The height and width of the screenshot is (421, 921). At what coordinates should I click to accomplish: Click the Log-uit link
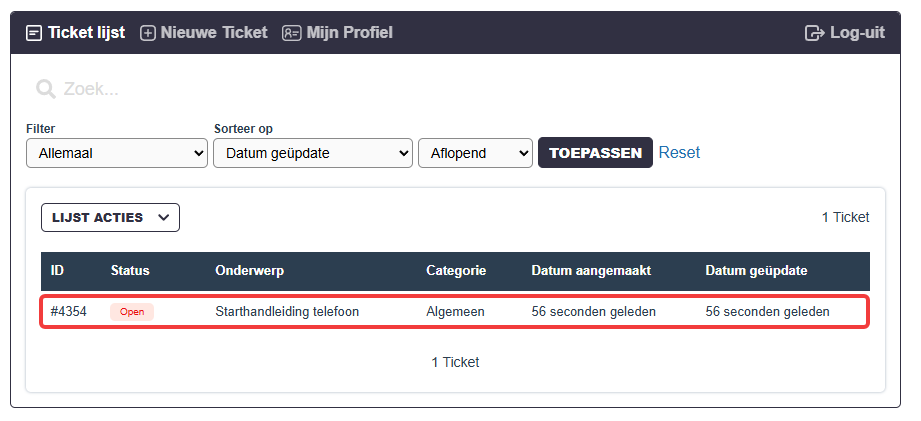[x=845, y=33]
